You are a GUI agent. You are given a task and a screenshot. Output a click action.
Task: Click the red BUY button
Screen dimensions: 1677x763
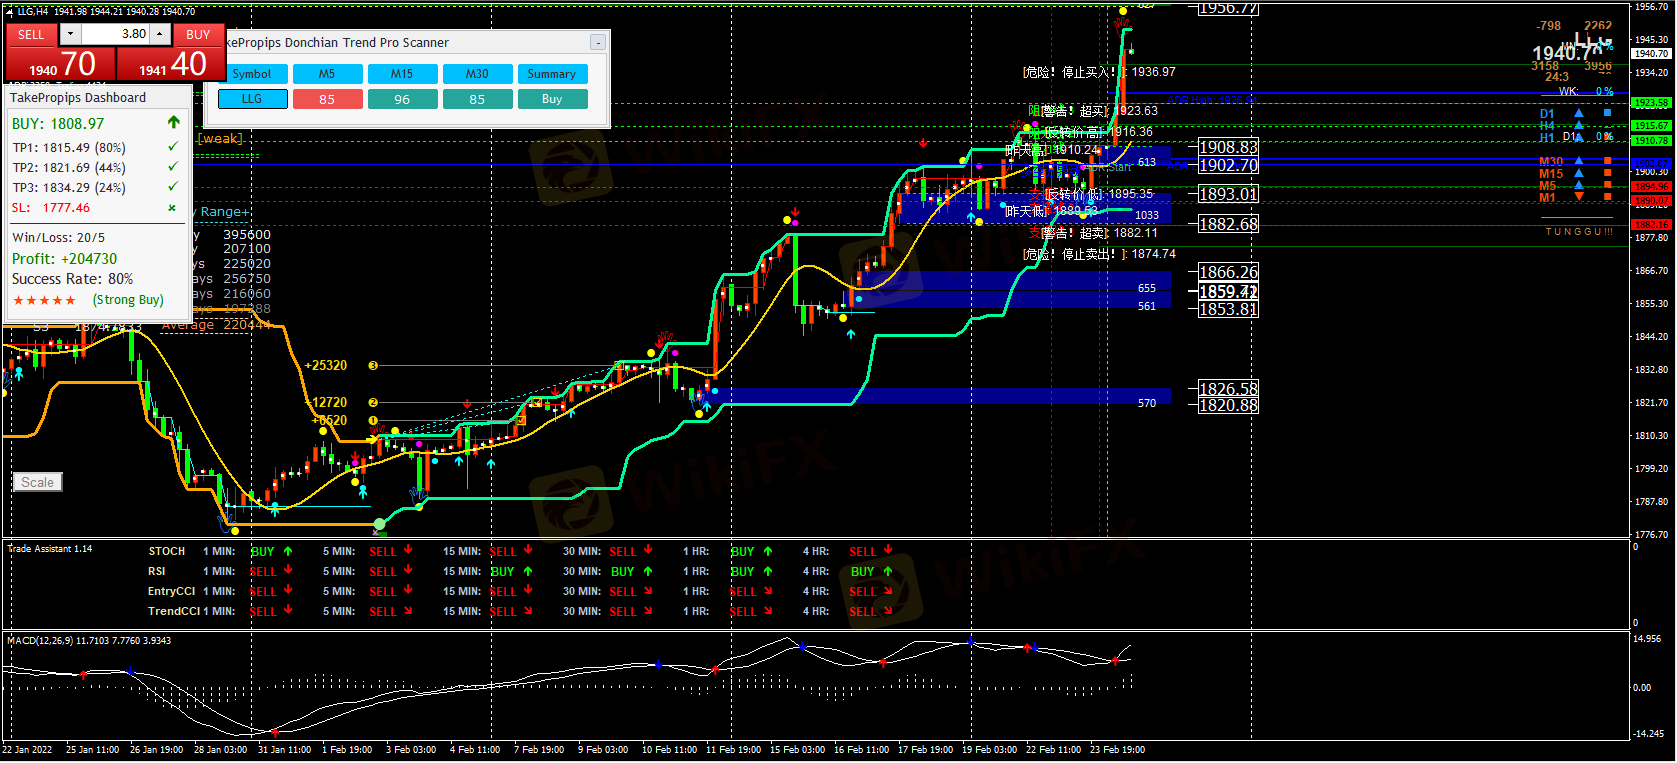[198, 34]
